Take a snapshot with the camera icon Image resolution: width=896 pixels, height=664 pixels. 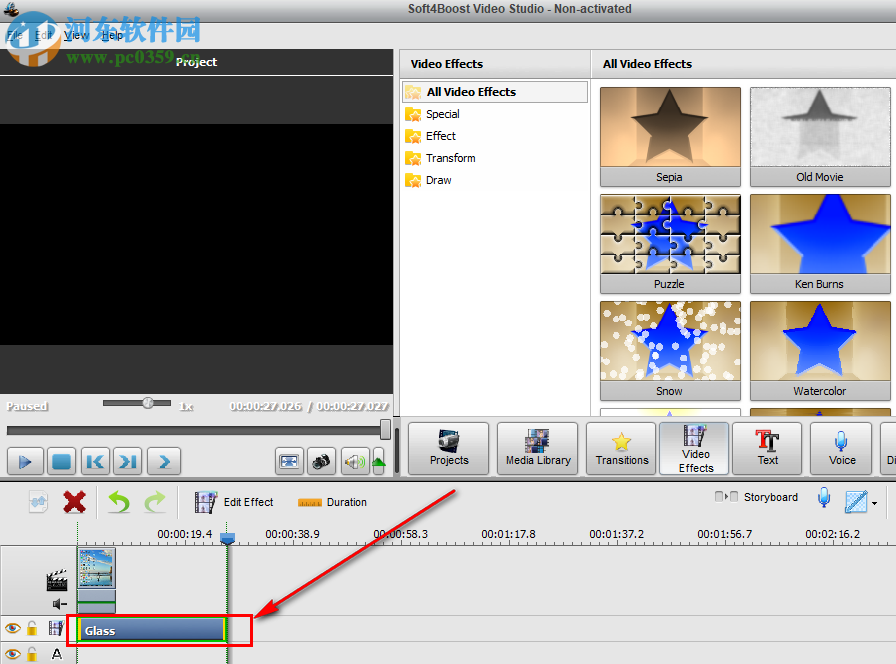coord(321,461)
